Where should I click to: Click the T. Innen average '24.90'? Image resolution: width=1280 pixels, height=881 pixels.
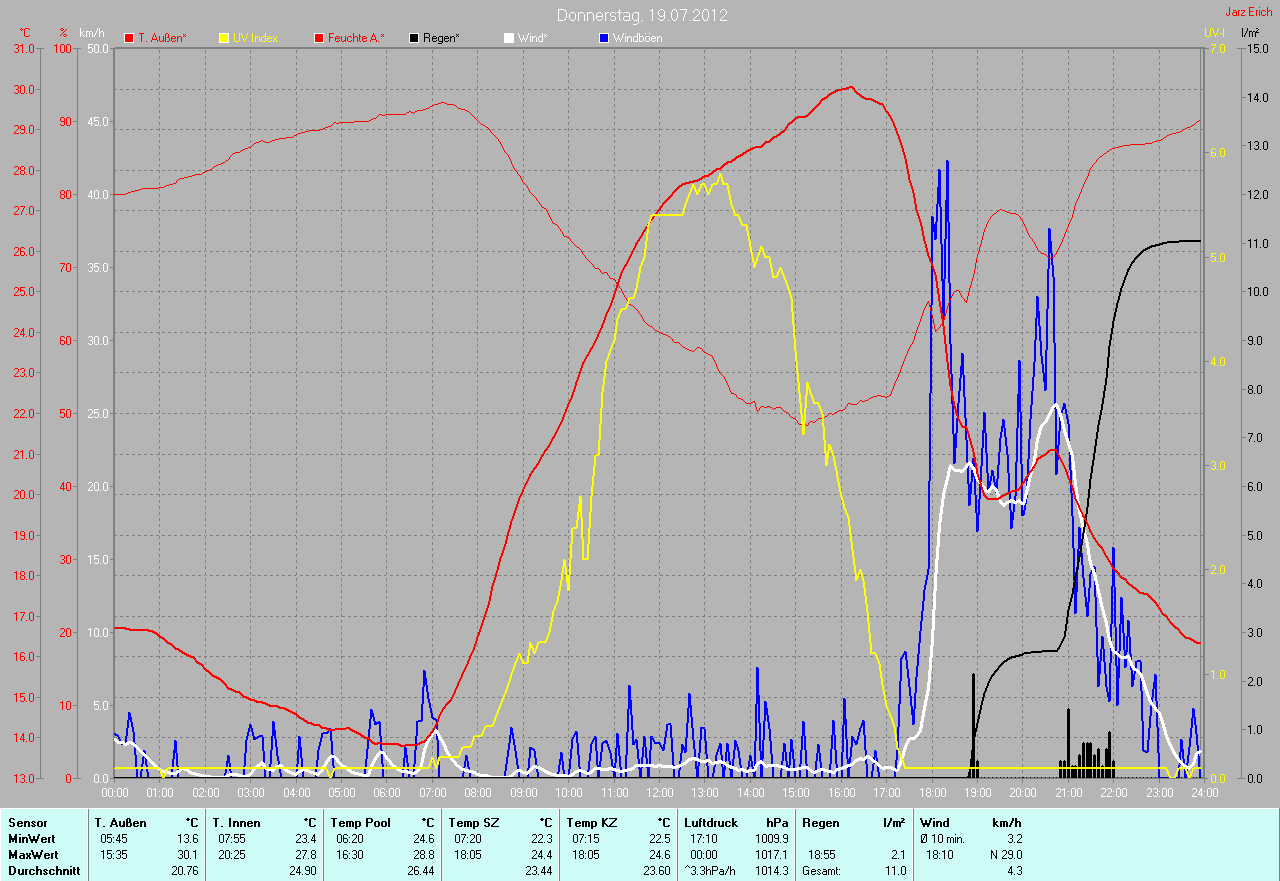tap(302, 871)
